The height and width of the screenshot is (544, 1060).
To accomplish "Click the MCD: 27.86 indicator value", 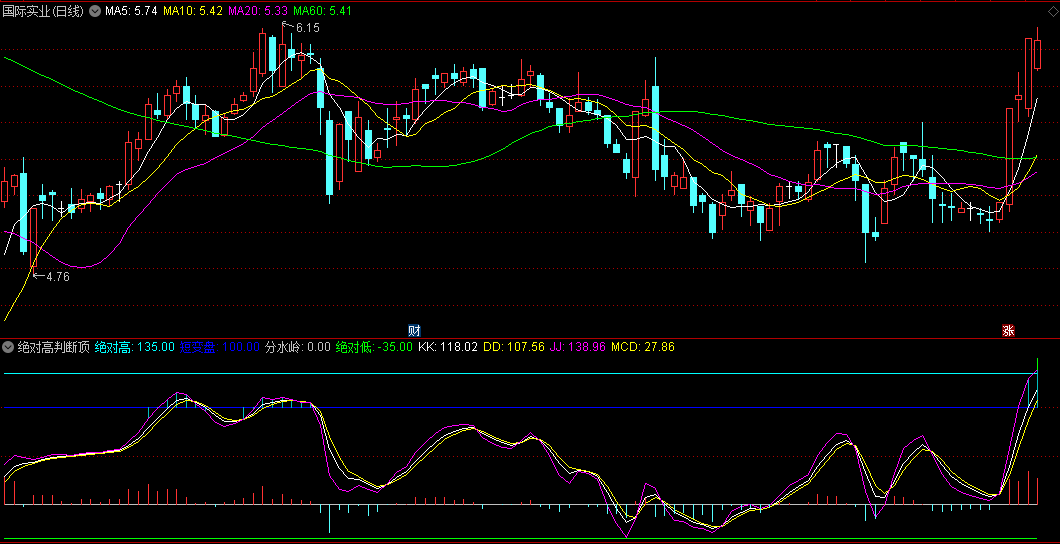I will tap(643, 347).
